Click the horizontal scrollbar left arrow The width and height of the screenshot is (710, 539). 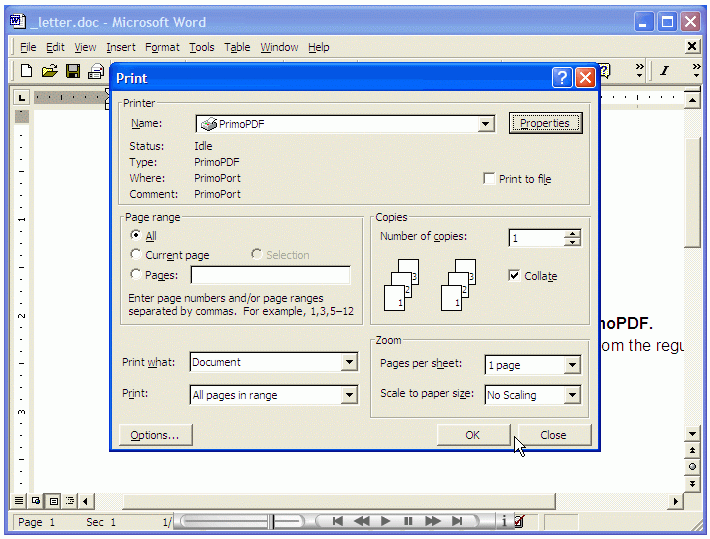[x=85, y=501]
